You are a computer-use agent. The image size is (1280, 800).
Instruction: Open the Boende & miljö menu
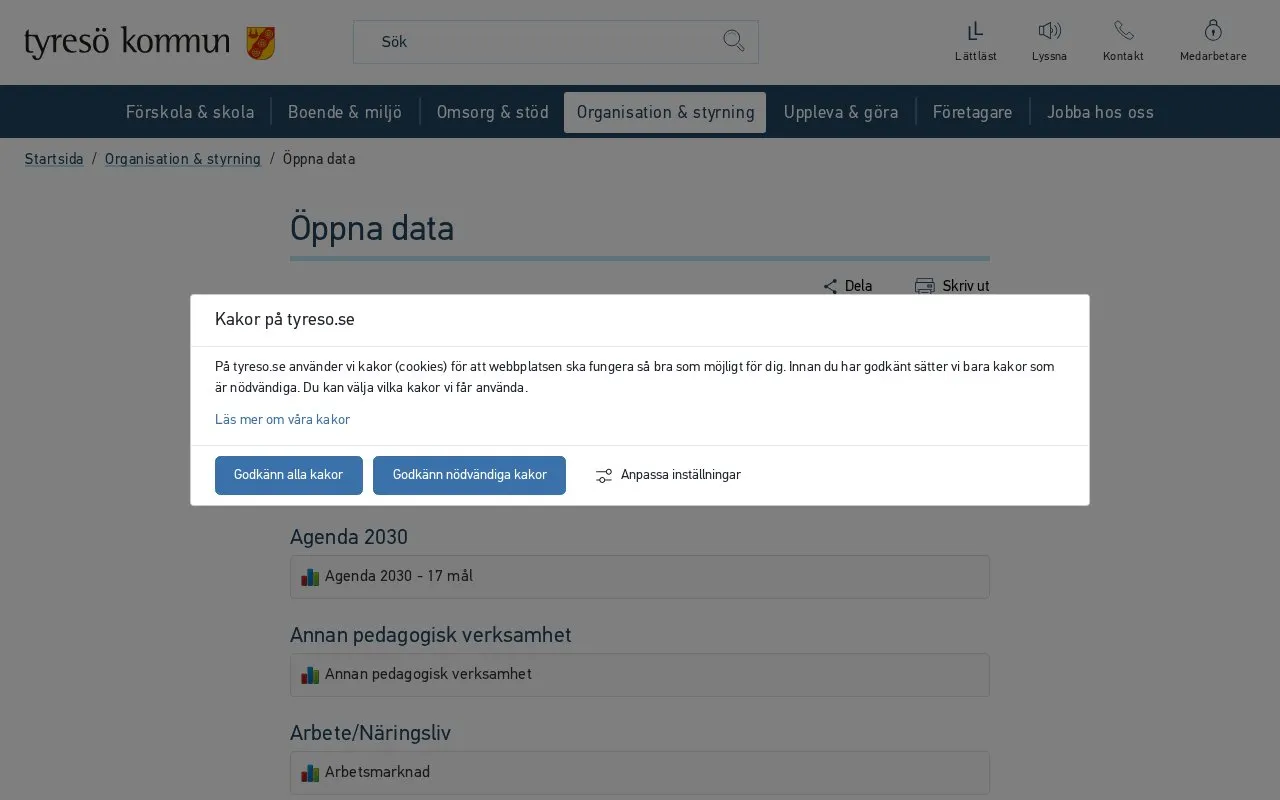tap(345, 112)
